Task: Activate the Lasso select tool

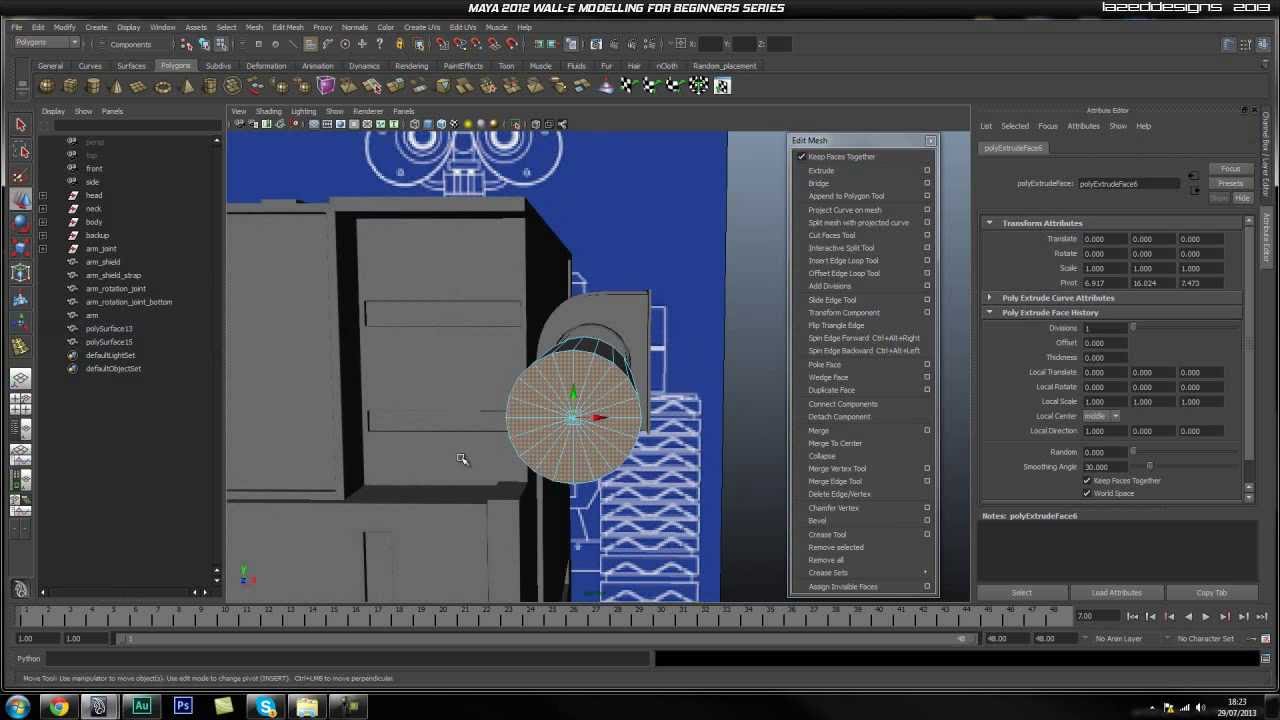Action: click(20, 150)
